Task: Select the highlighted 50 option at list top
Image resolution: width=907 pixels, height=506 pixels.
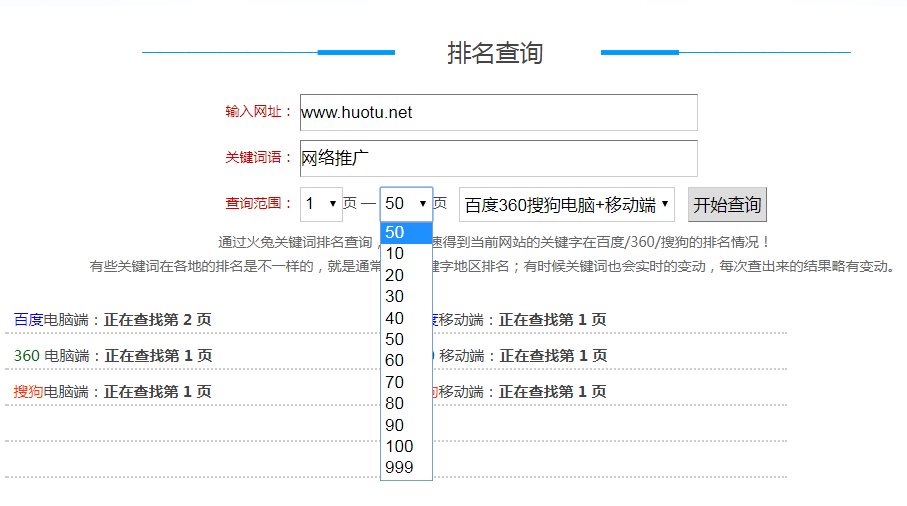Action: pos(405,233)
